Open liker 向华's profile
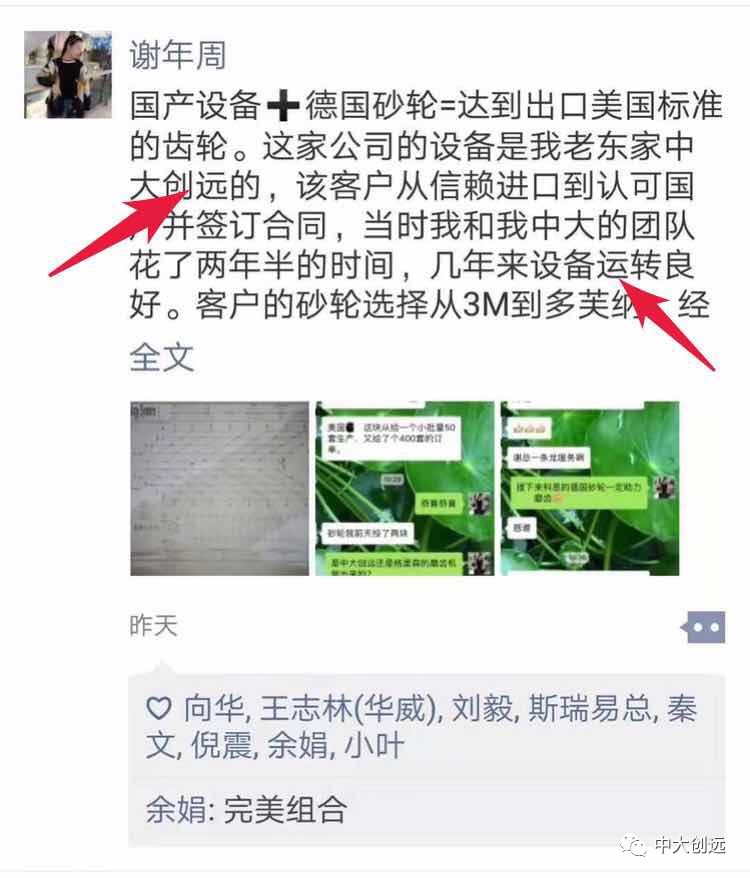This screenshot has height=878, width=750. (x=213, y=708)
